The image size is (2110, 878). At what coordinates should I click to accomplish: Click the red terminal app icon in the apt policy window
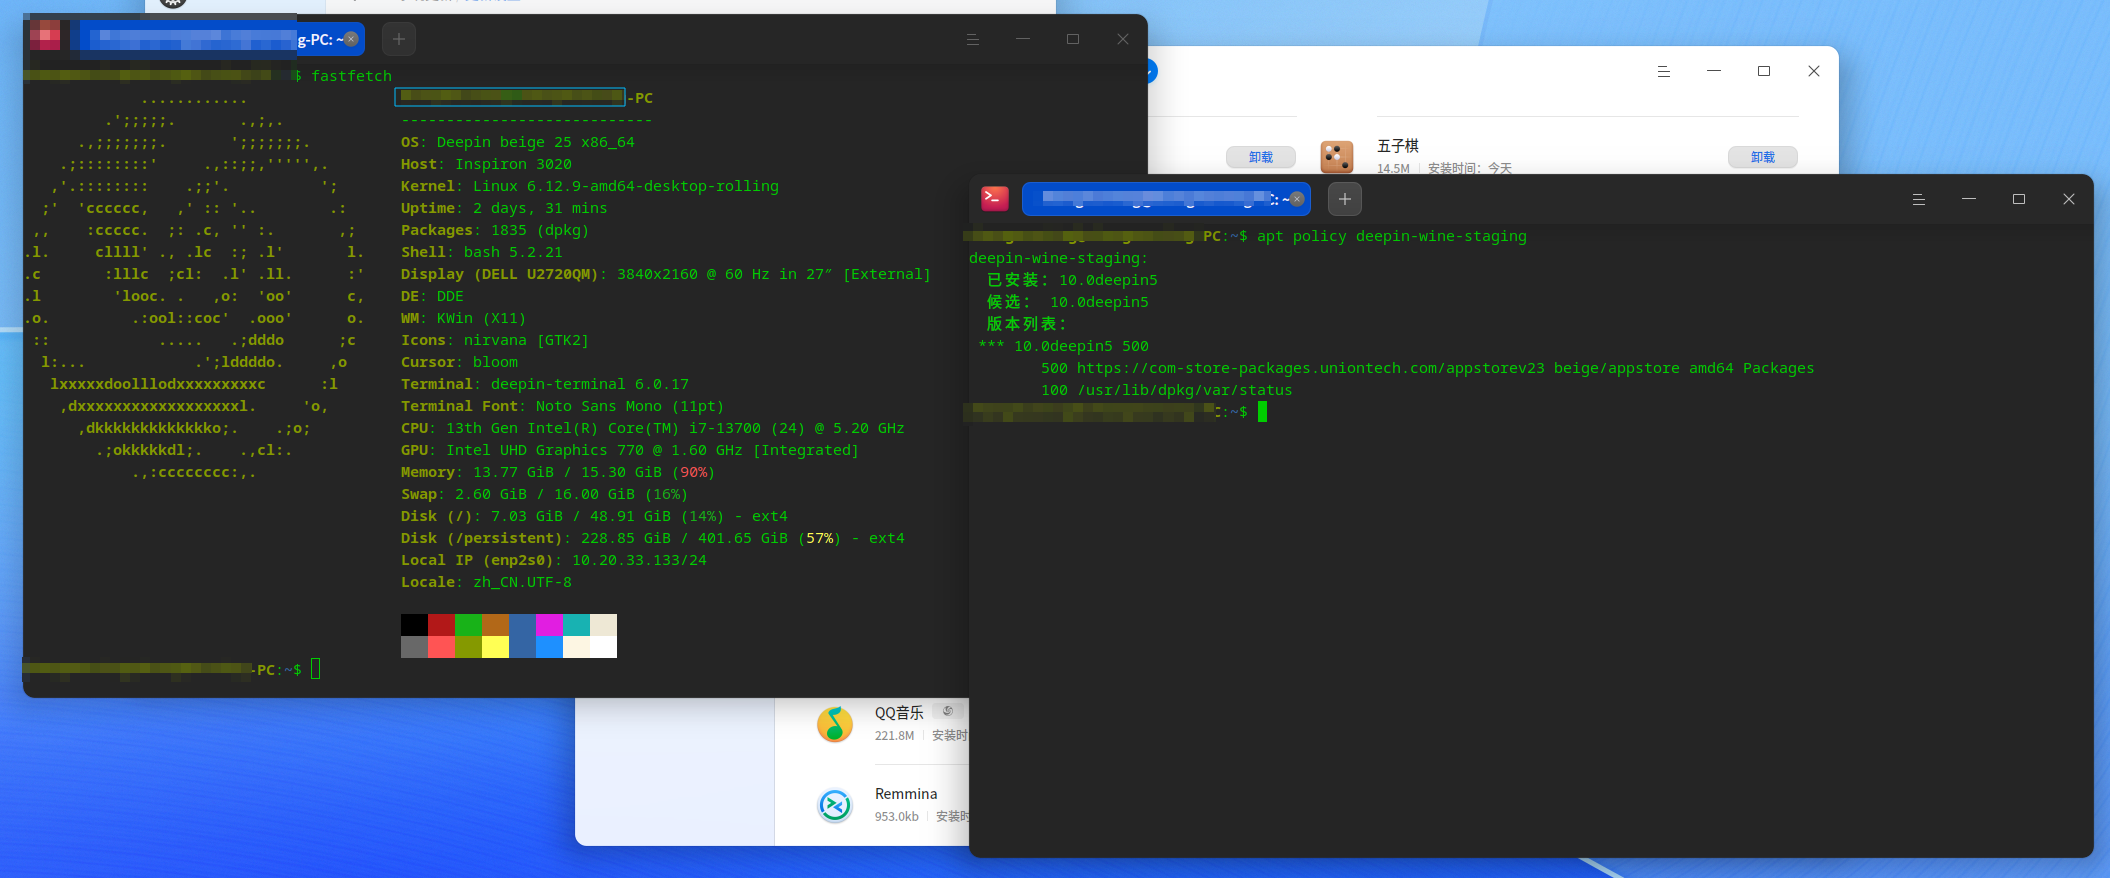click(x=995, y=198)
